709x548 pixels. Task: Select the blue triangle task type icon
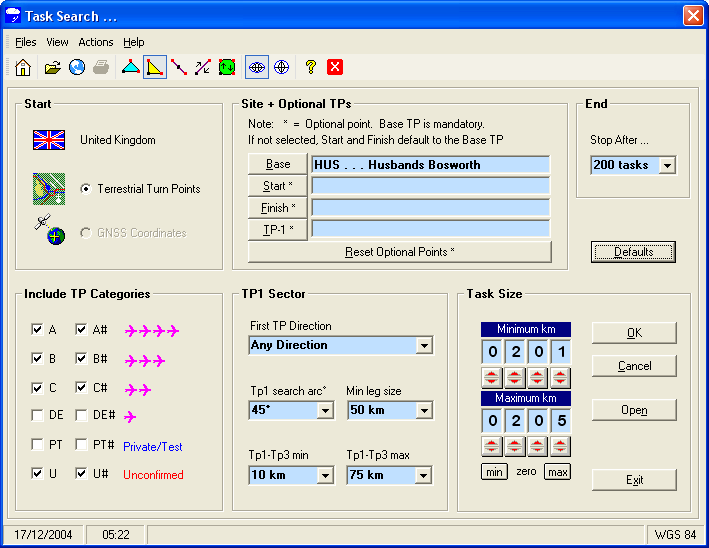pyautogui.click(x=130, y=68)
